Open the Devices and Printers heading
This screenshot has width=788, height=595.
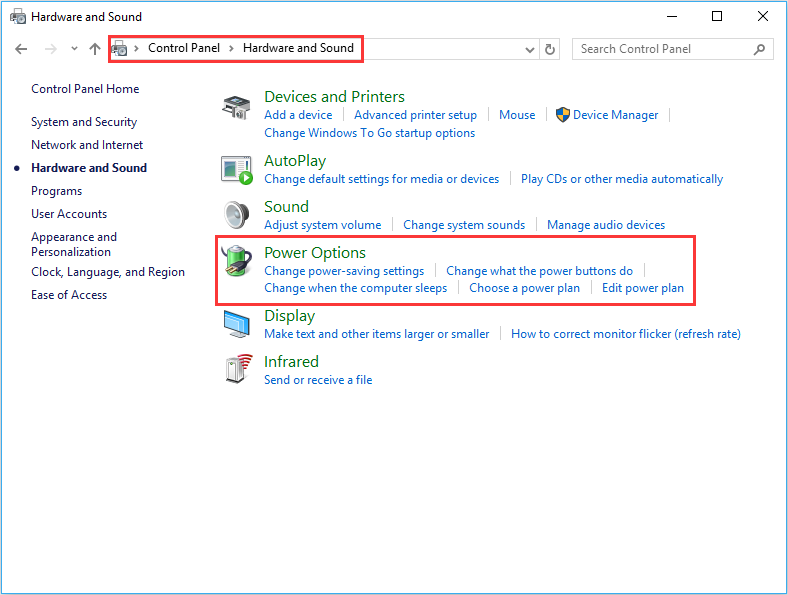point(334,96)
